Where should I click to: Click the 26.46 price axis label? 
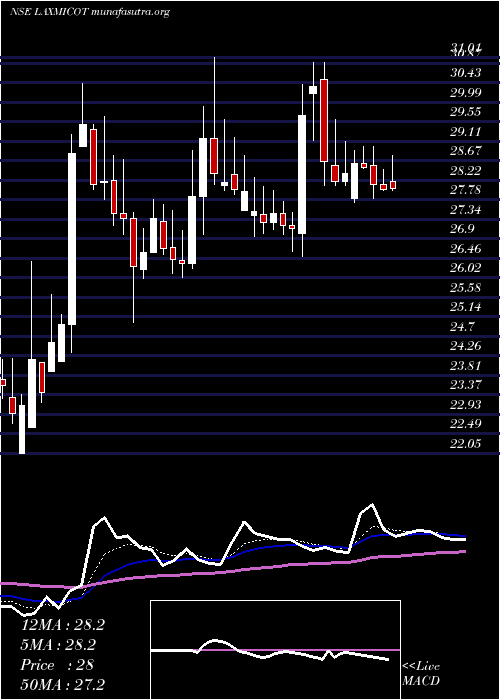point(467,249)
